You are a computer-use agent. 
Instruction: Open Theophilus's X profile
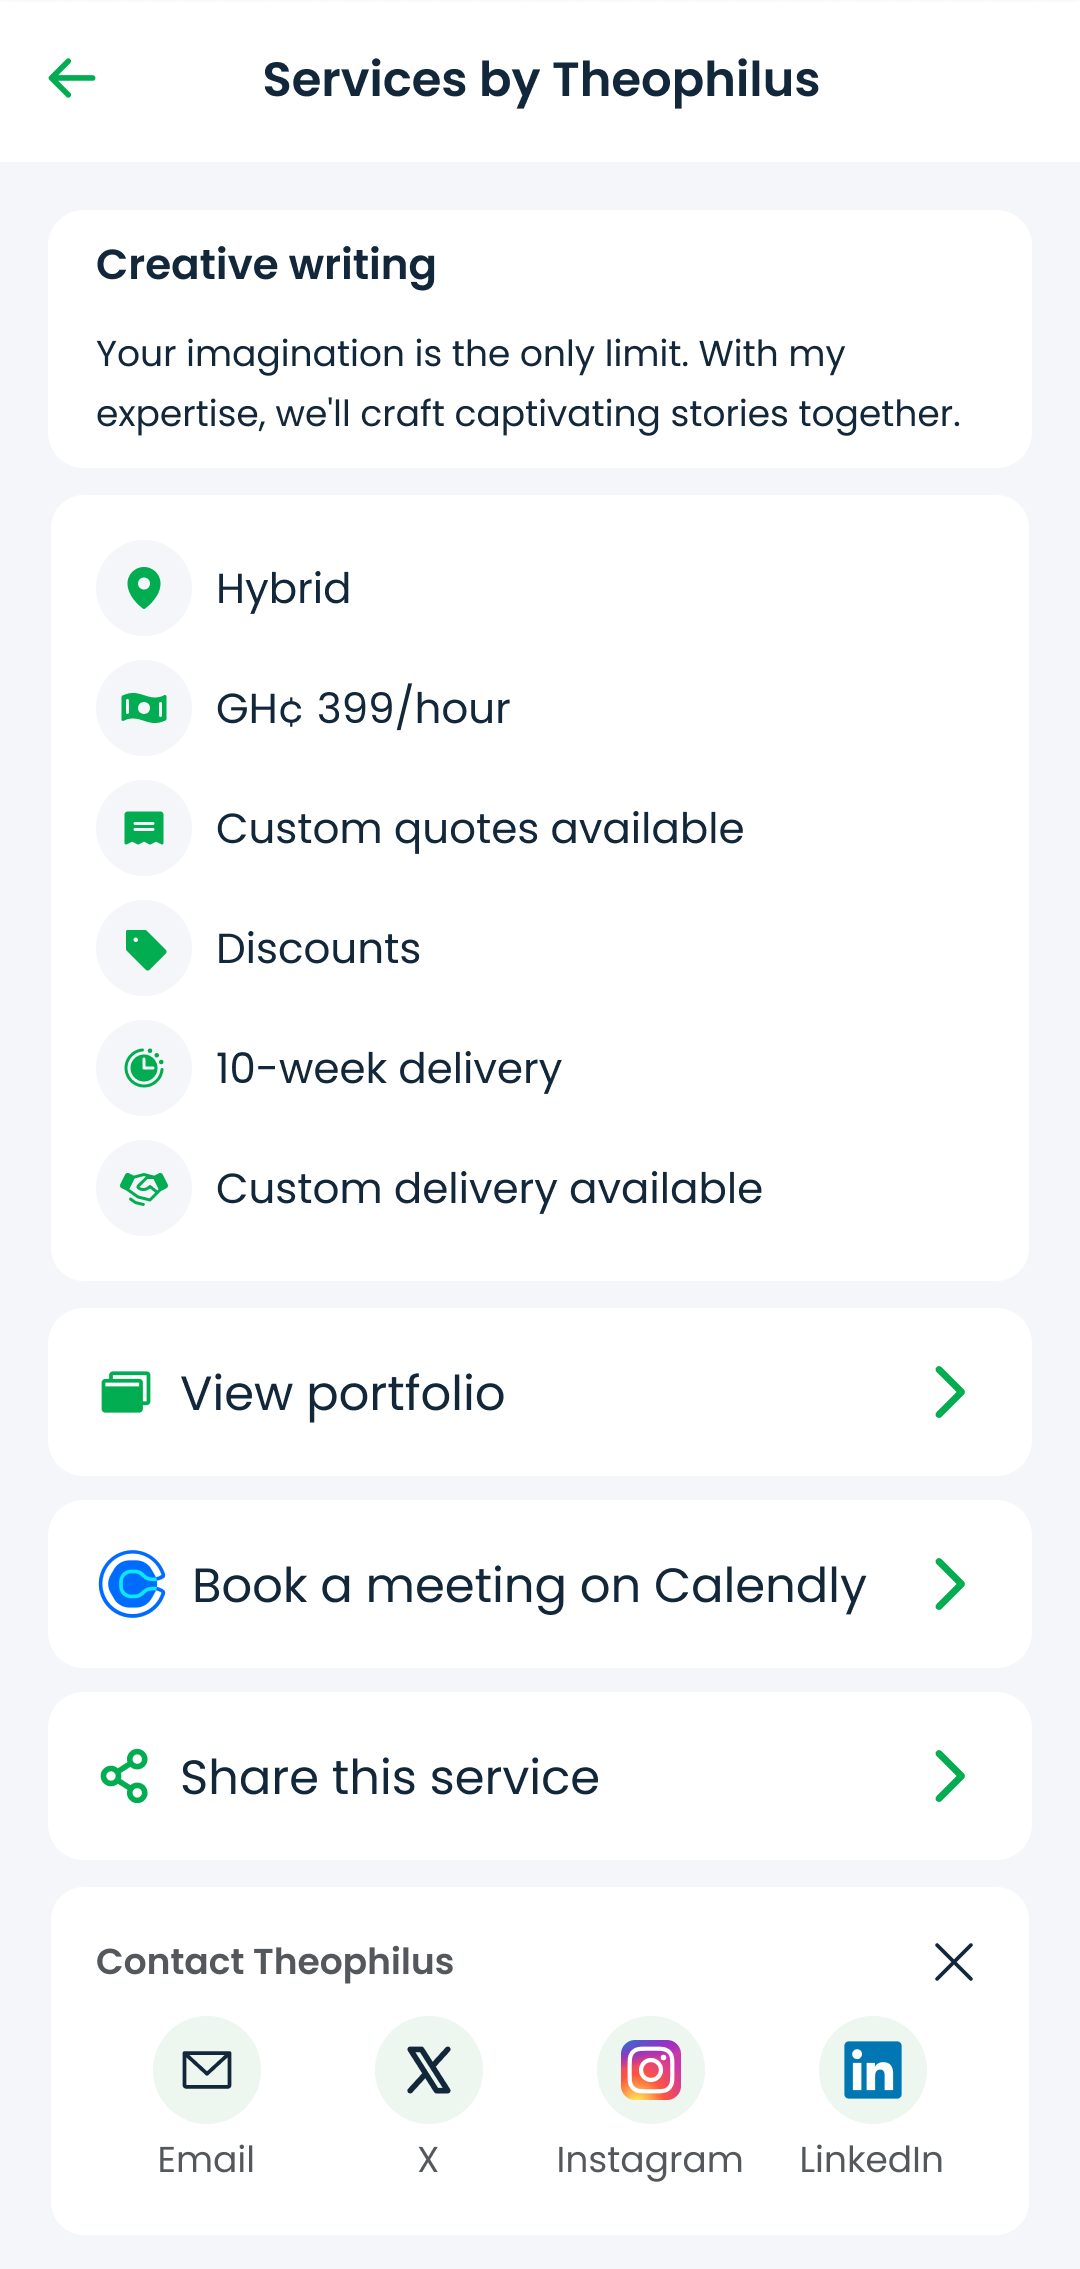429,2070
